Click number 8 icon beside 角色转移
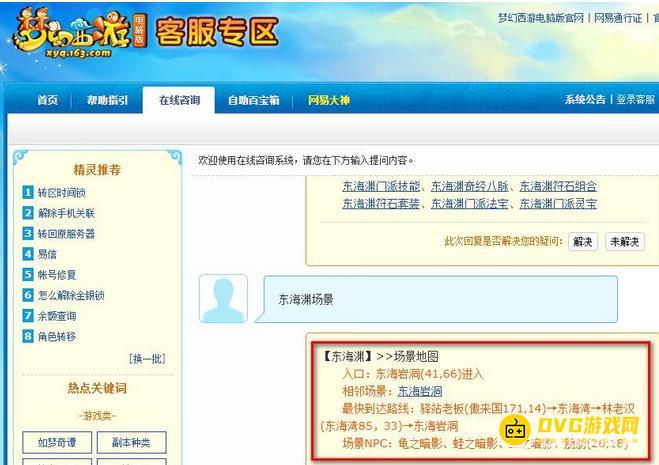Image resolution: width=659 pixels, height=465 pixels. coord(28,336)
